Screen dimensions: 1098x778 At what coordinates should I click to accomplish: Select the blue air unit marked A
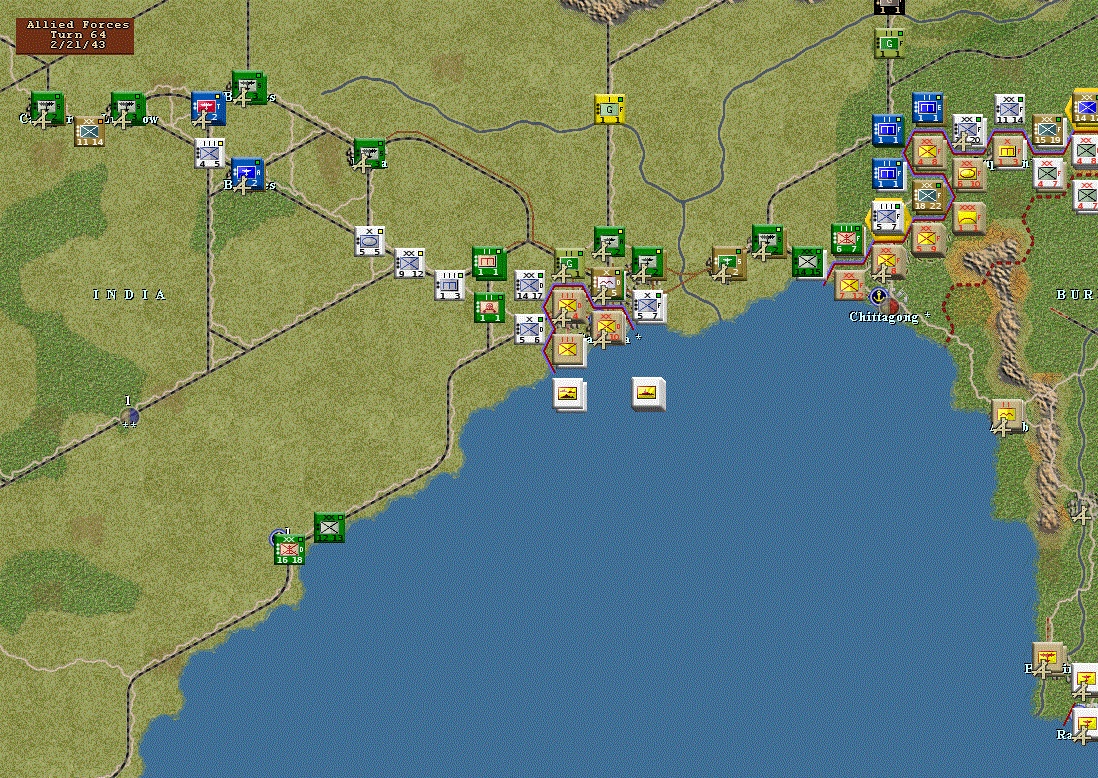point(247,174)
